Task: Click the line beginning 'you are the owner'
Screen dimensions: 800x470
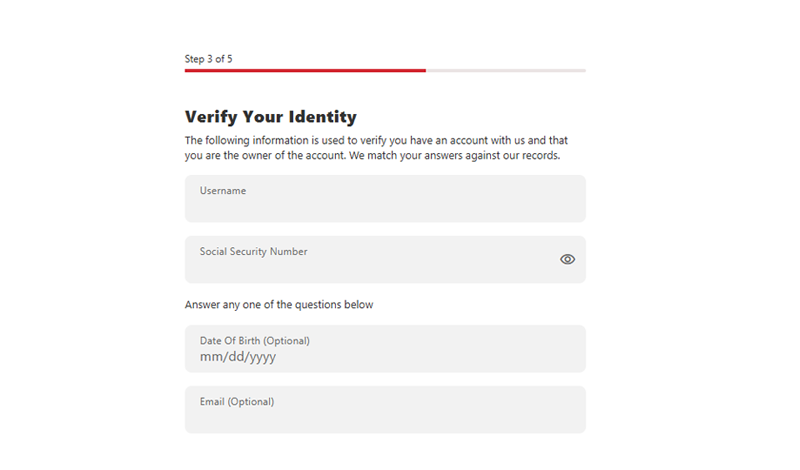Action: [372, 156]
